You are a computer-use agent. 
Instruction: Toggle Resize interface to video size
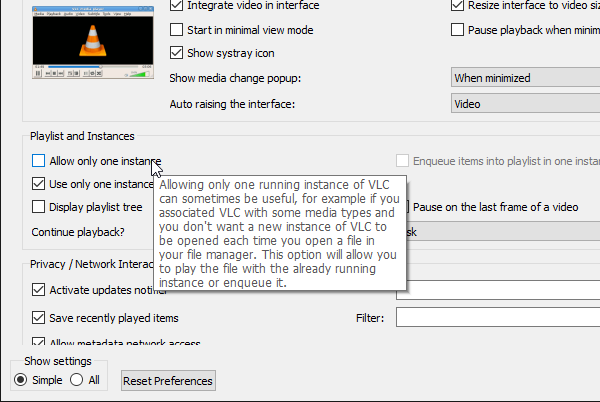coord(457,7)
